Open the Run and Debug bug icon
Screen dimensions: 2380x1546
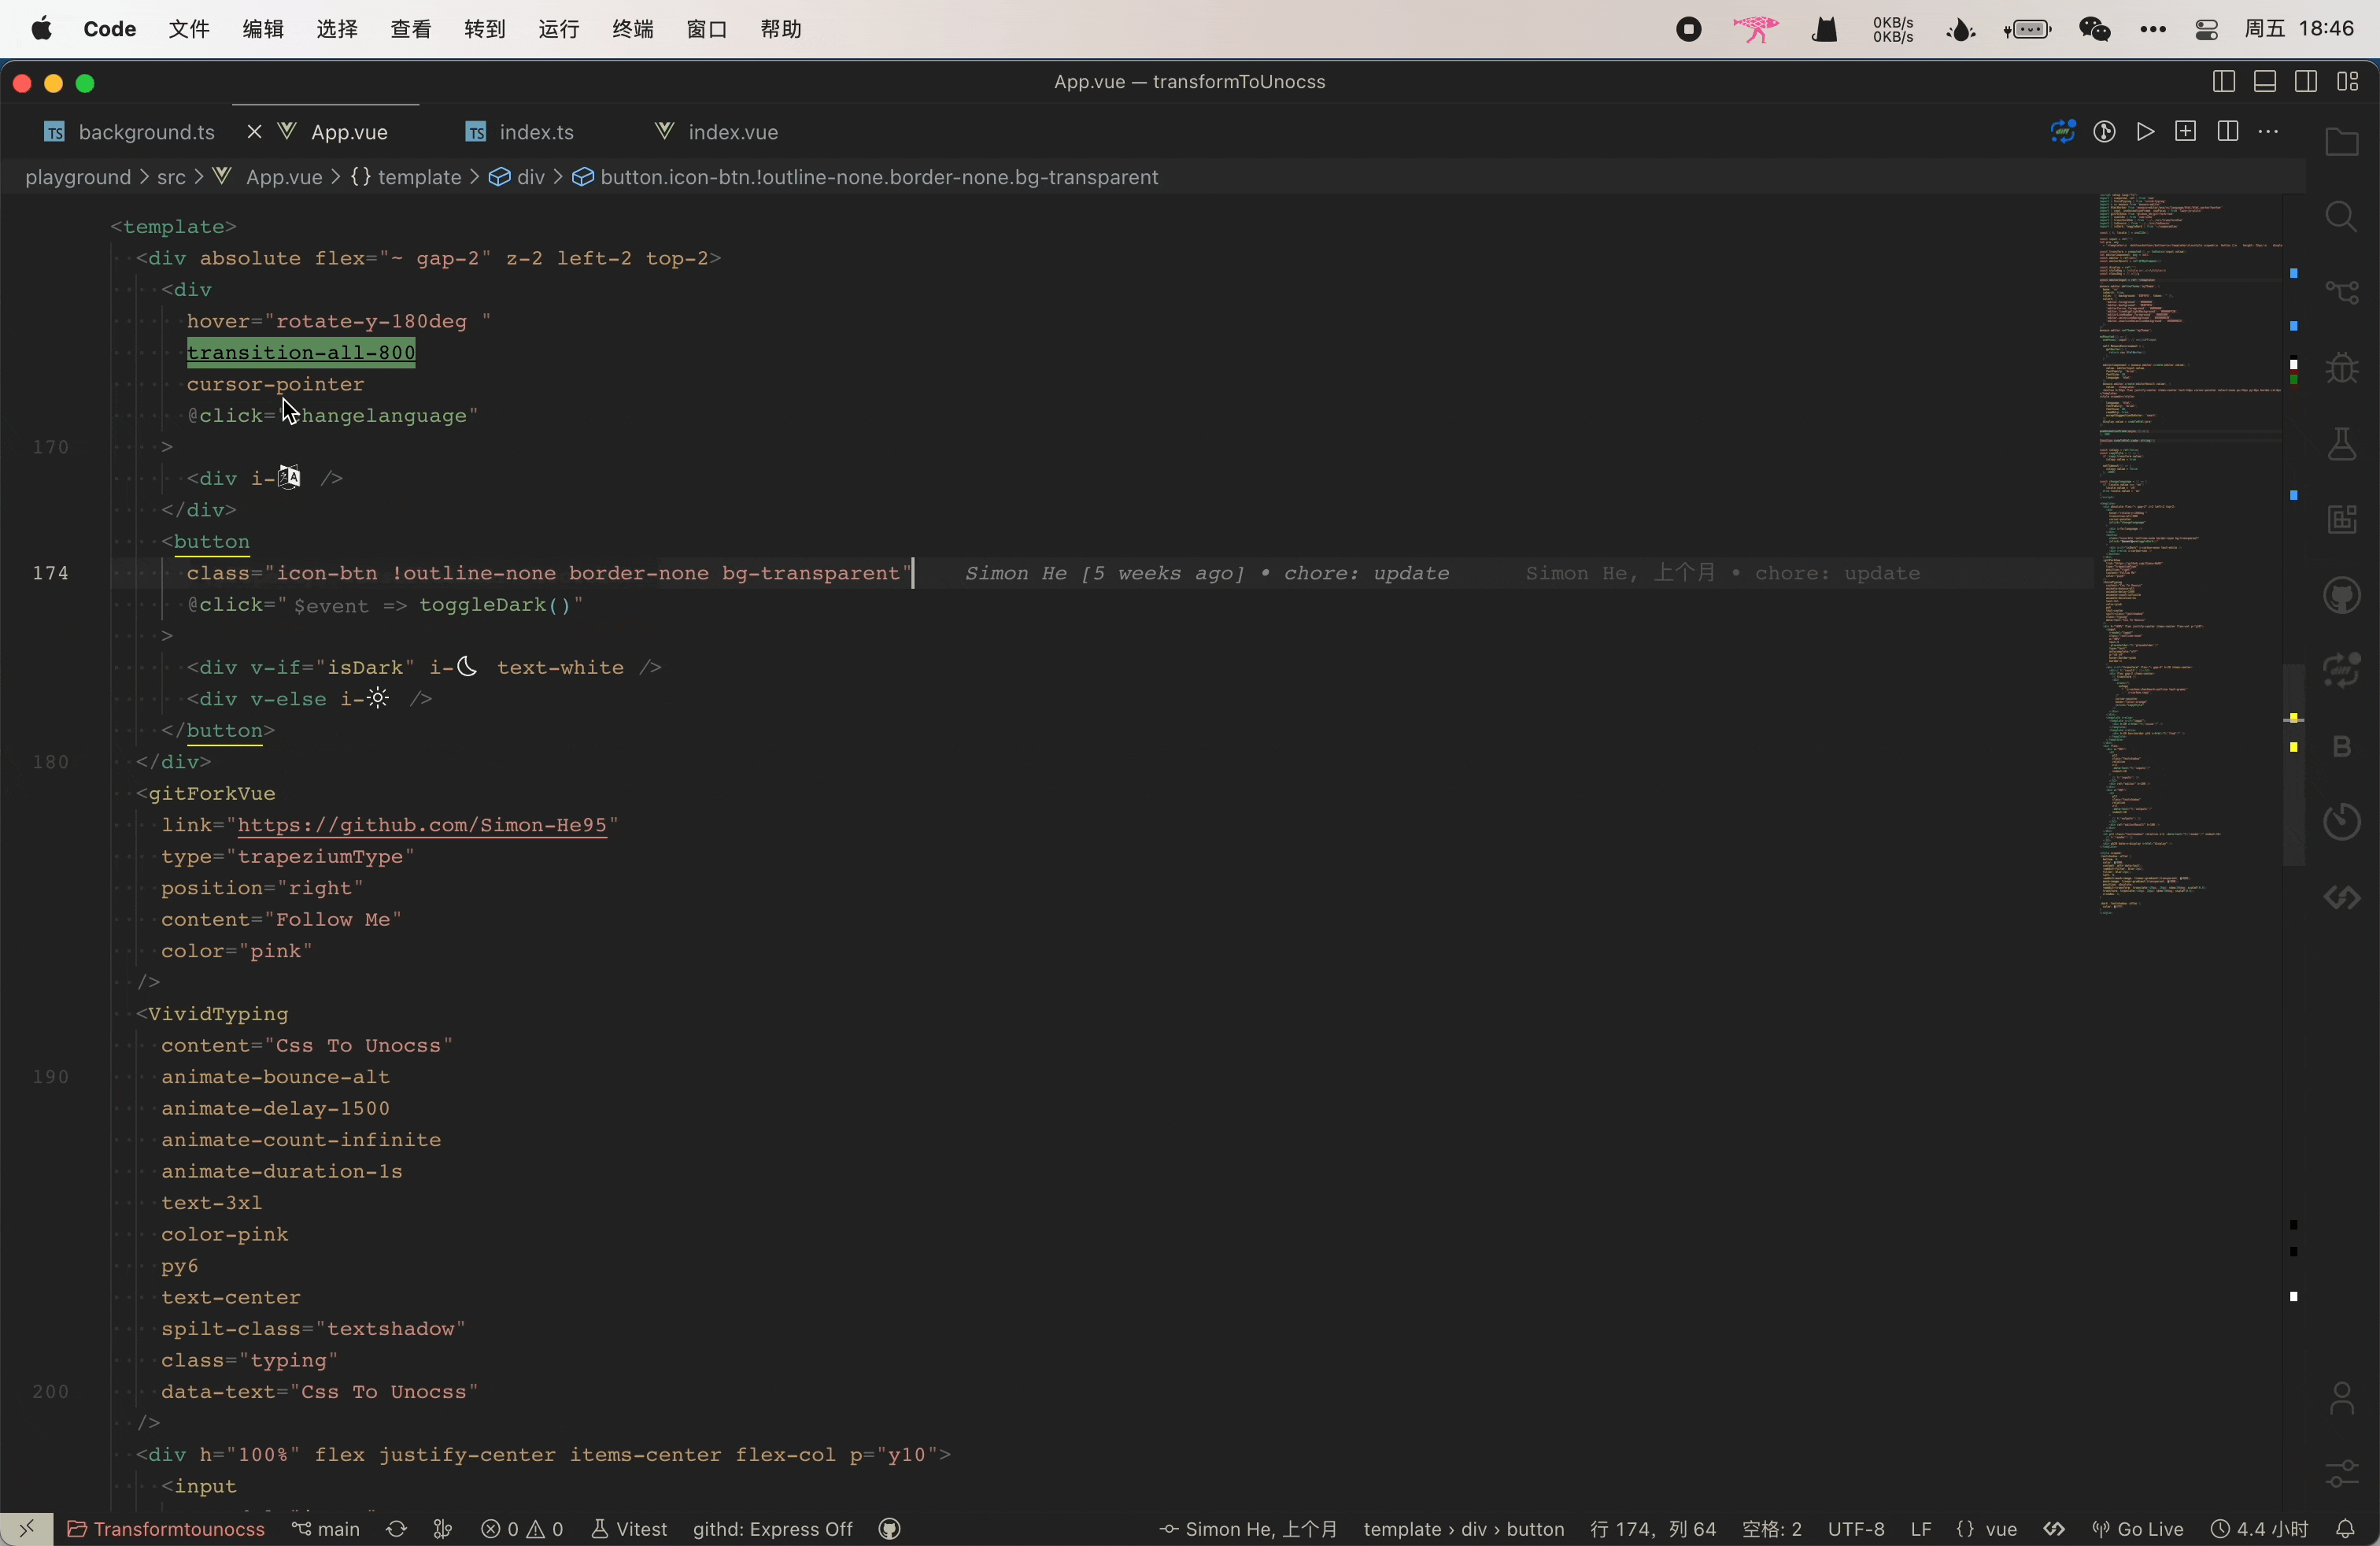click(x=2341, y=369)
